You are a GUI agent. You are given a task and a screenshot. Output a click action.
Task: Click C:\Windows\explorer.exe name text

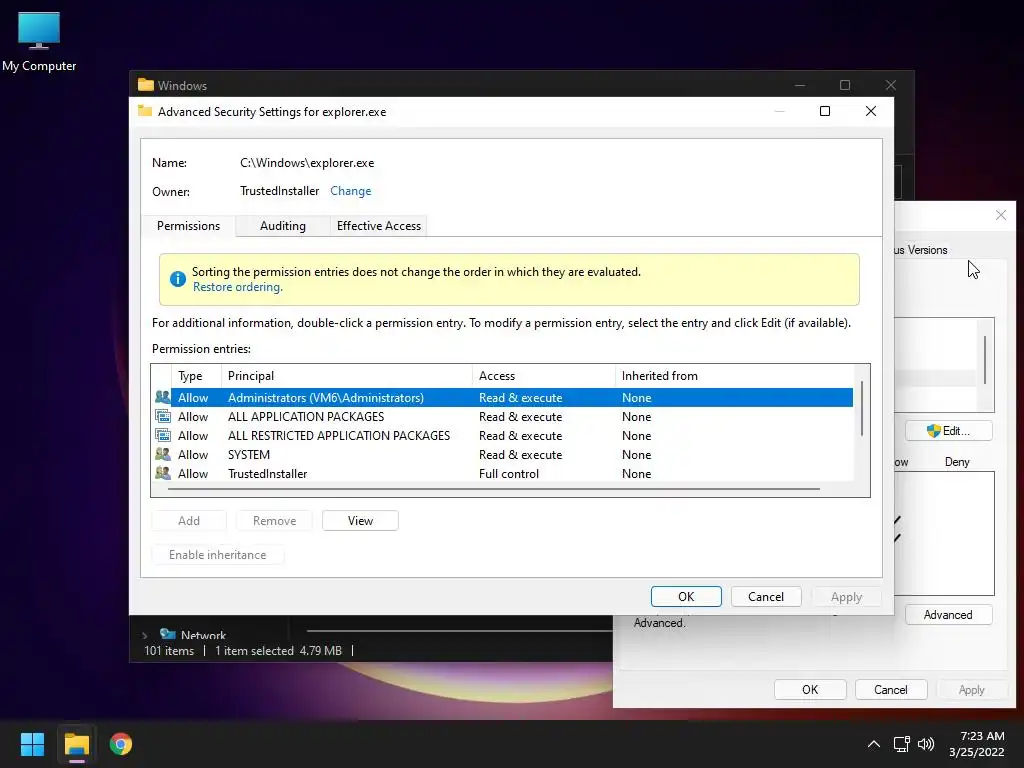pyautogui.click(x=307, y=163)
